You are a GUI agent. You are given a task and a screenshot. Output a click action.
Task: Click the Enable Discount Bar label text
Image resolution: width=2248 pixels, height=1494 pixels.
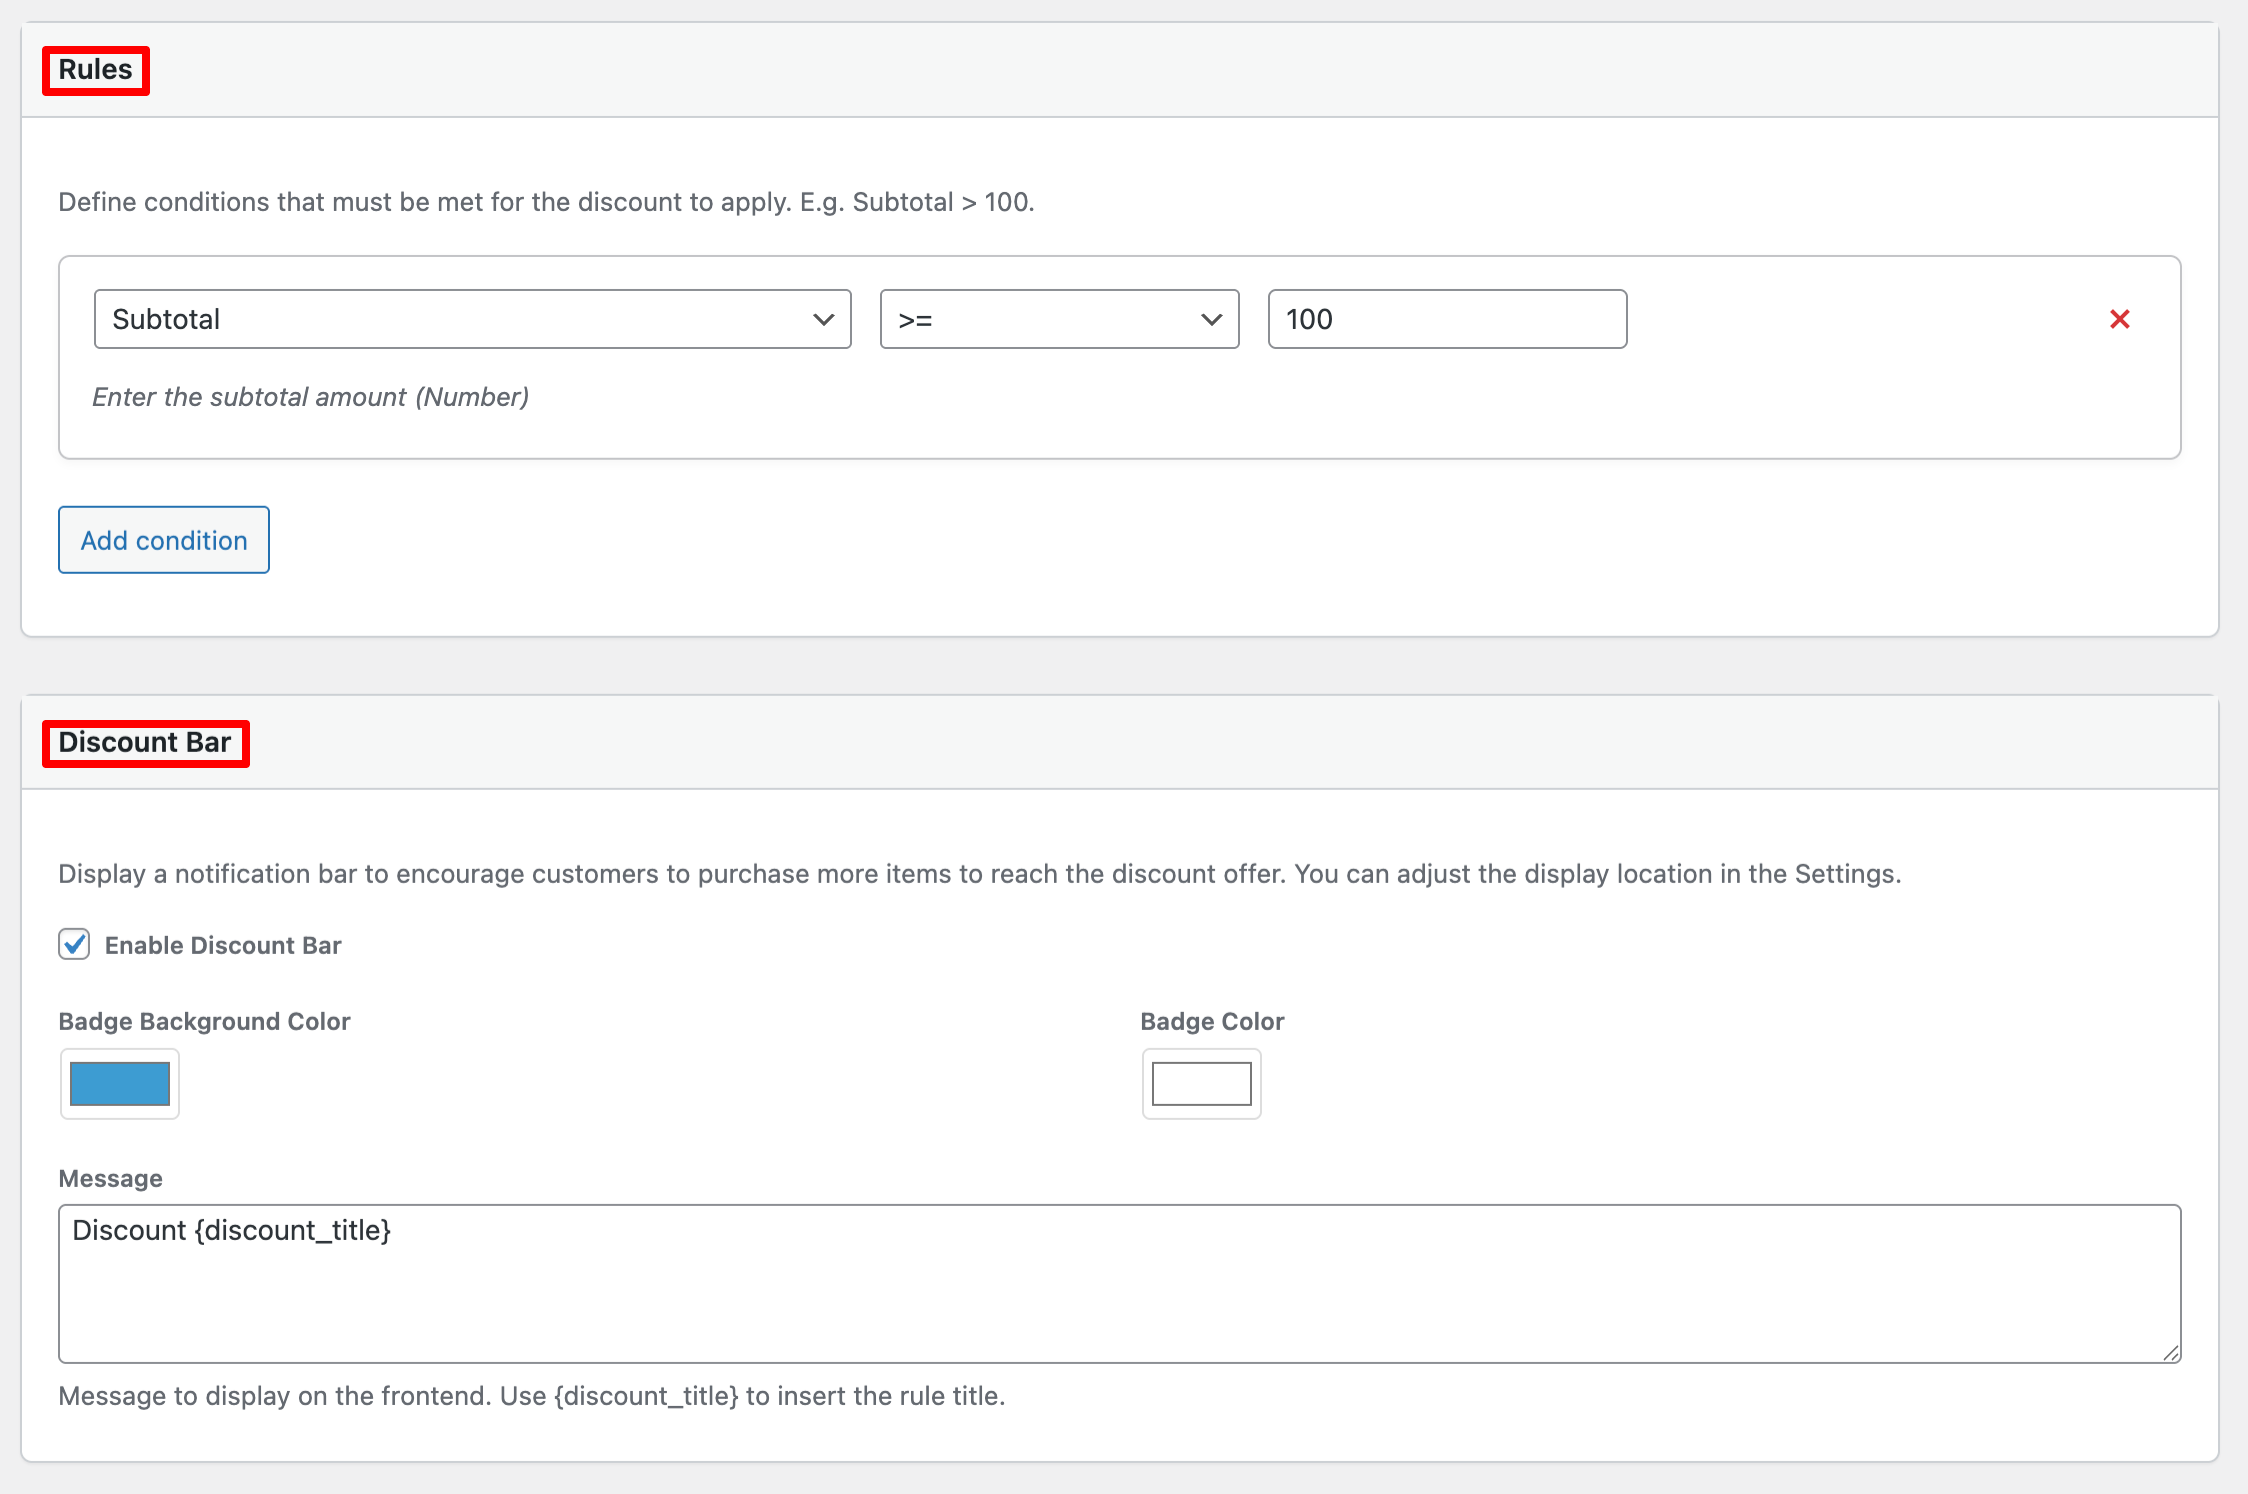click(223, 945)
